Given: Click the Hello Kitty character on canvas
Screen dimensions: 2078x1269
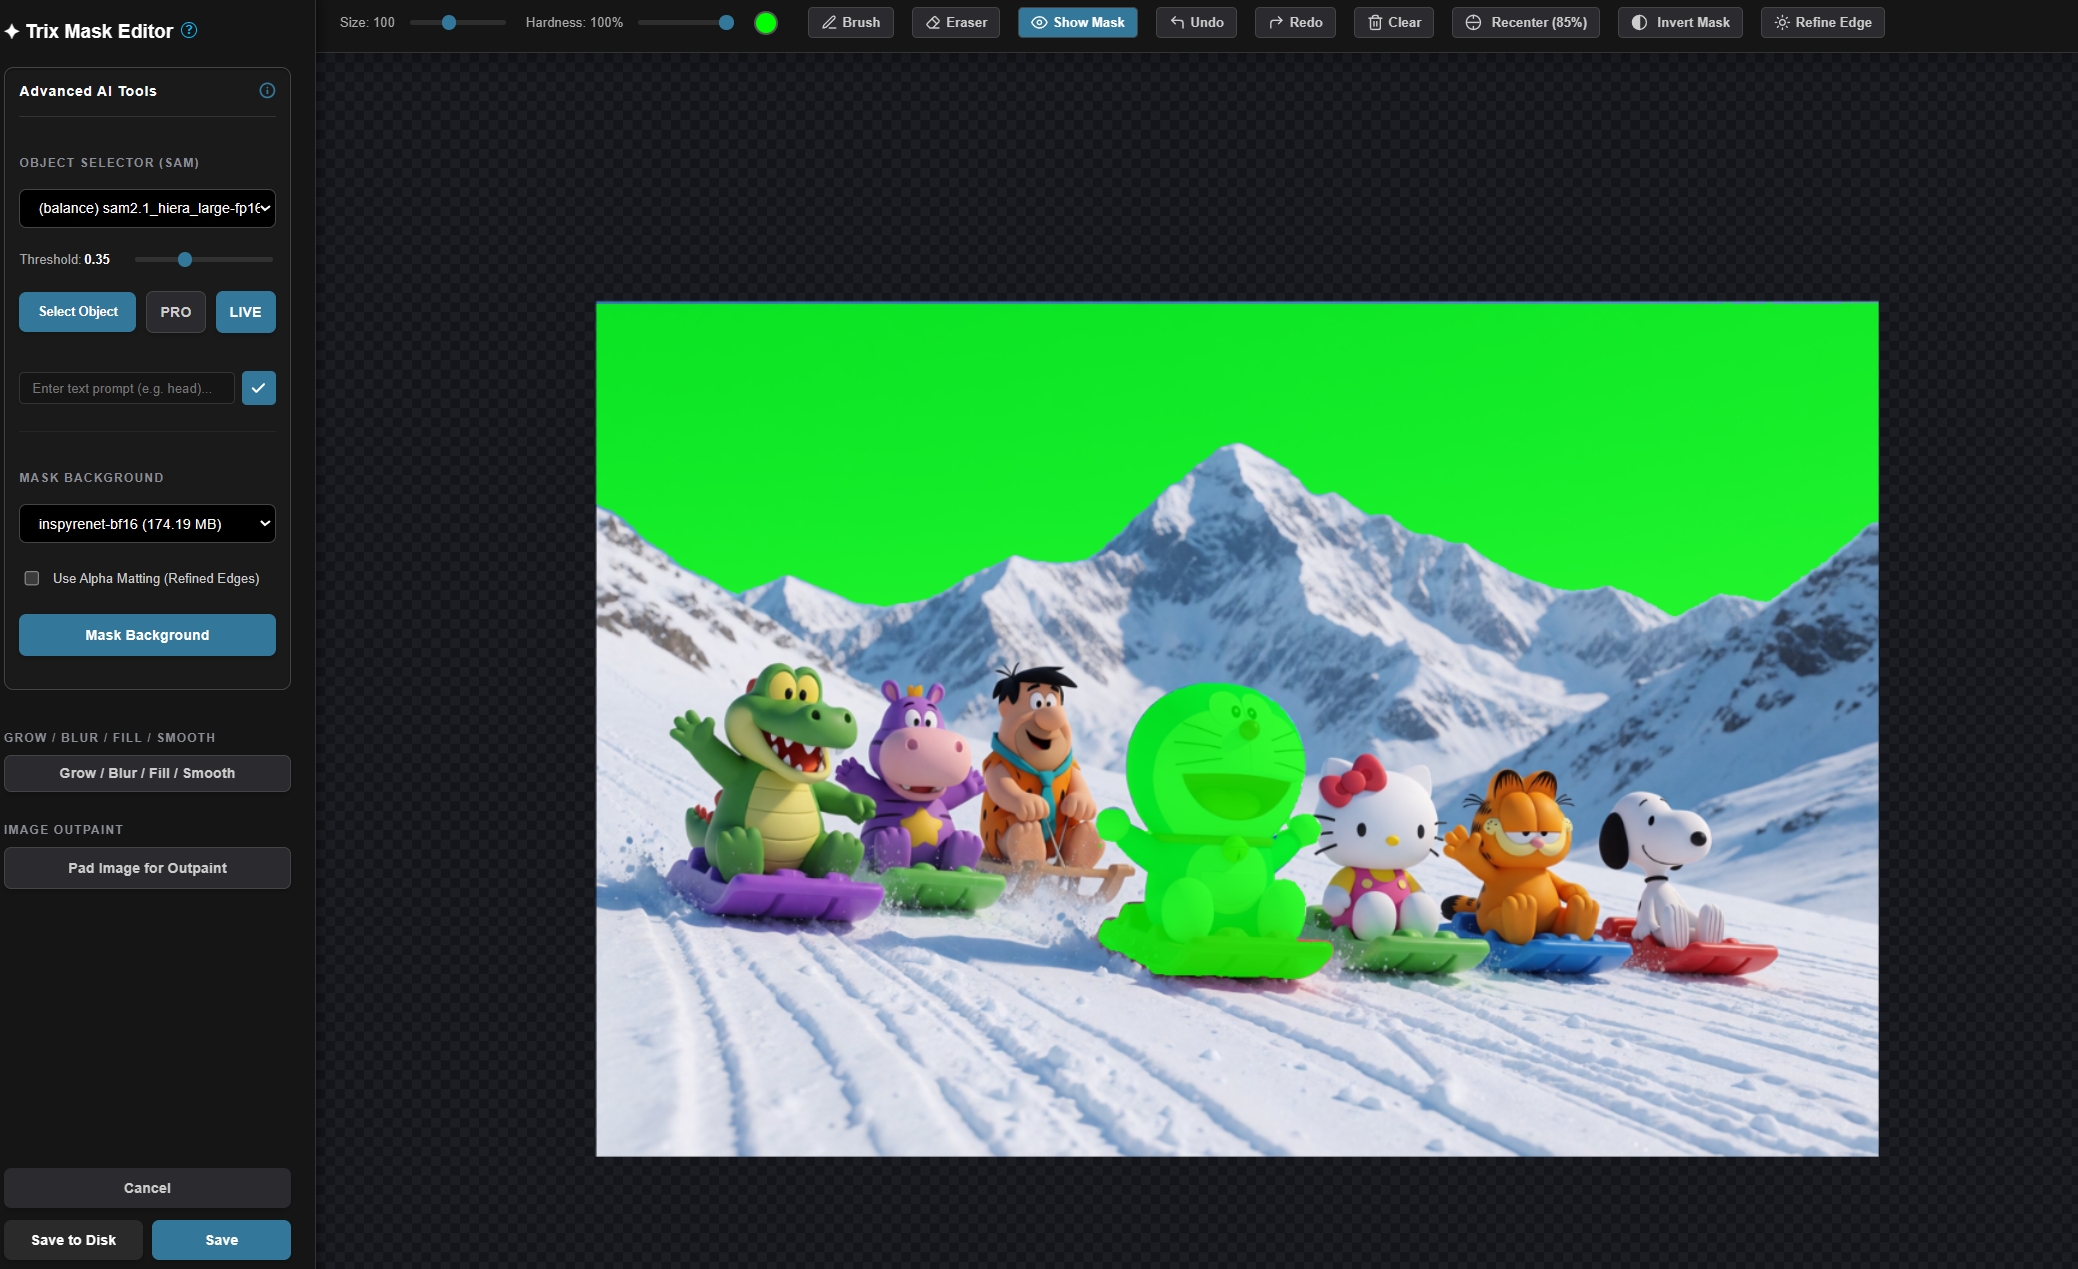Looking at the screenshot, I should tap(1378, 845).
